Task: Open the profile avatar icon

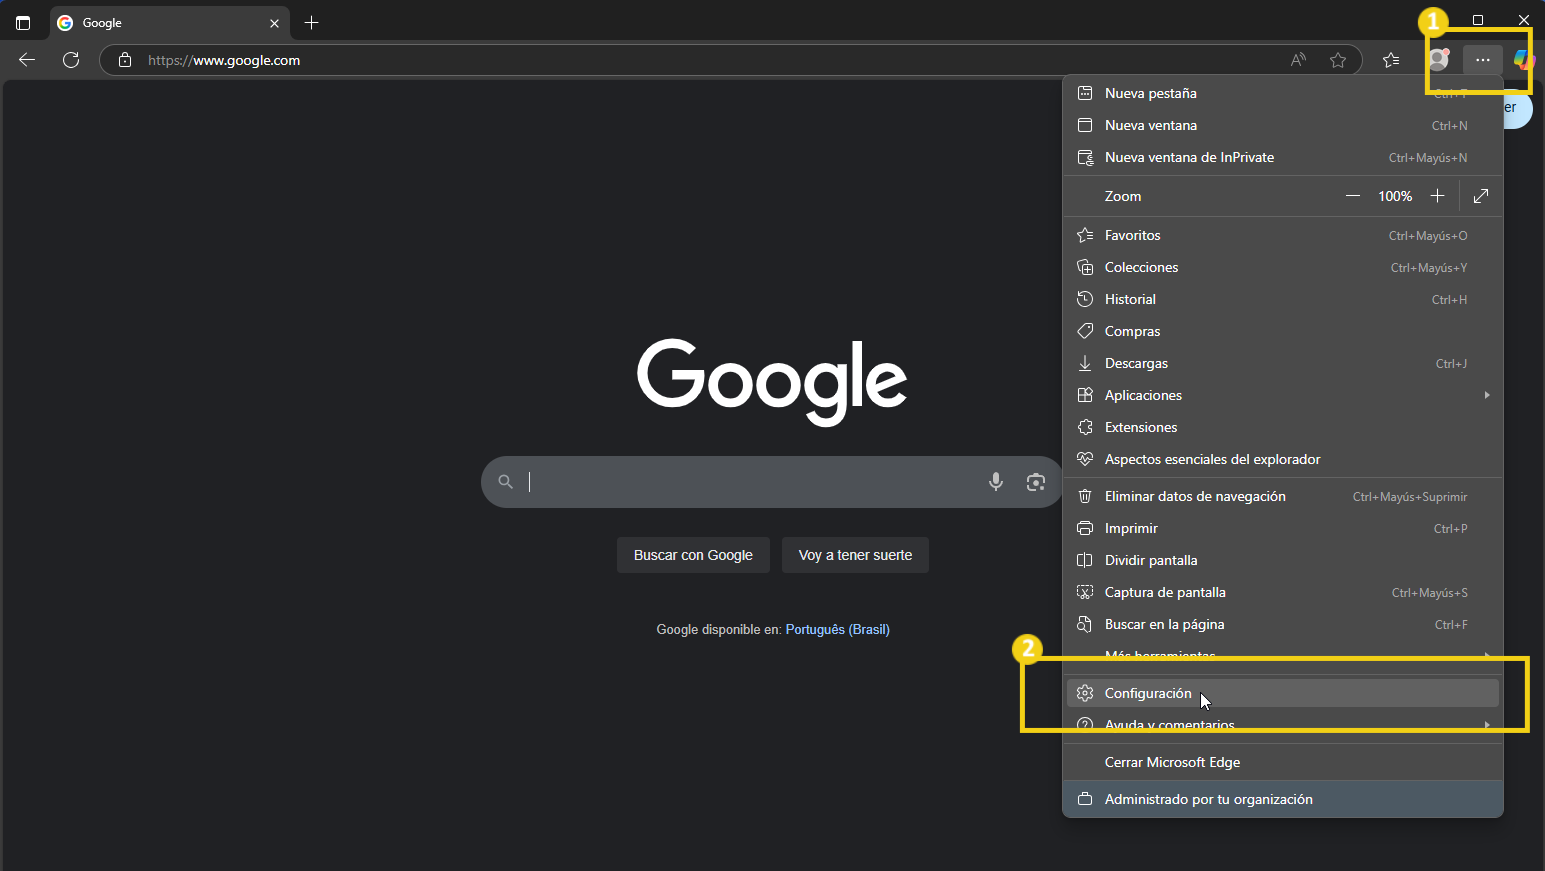Action: click(1439, 60)
